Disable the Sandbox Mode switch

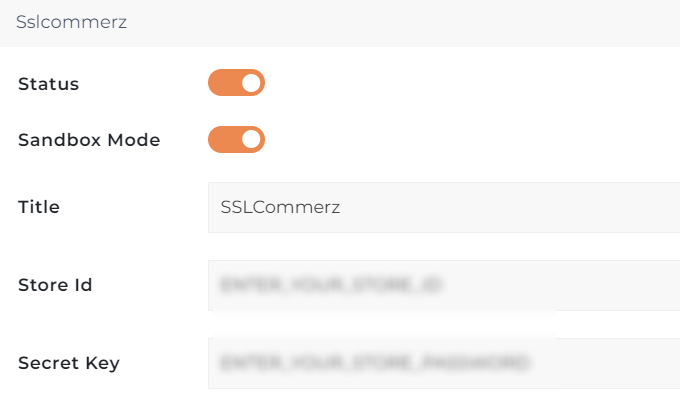(236, 140)
